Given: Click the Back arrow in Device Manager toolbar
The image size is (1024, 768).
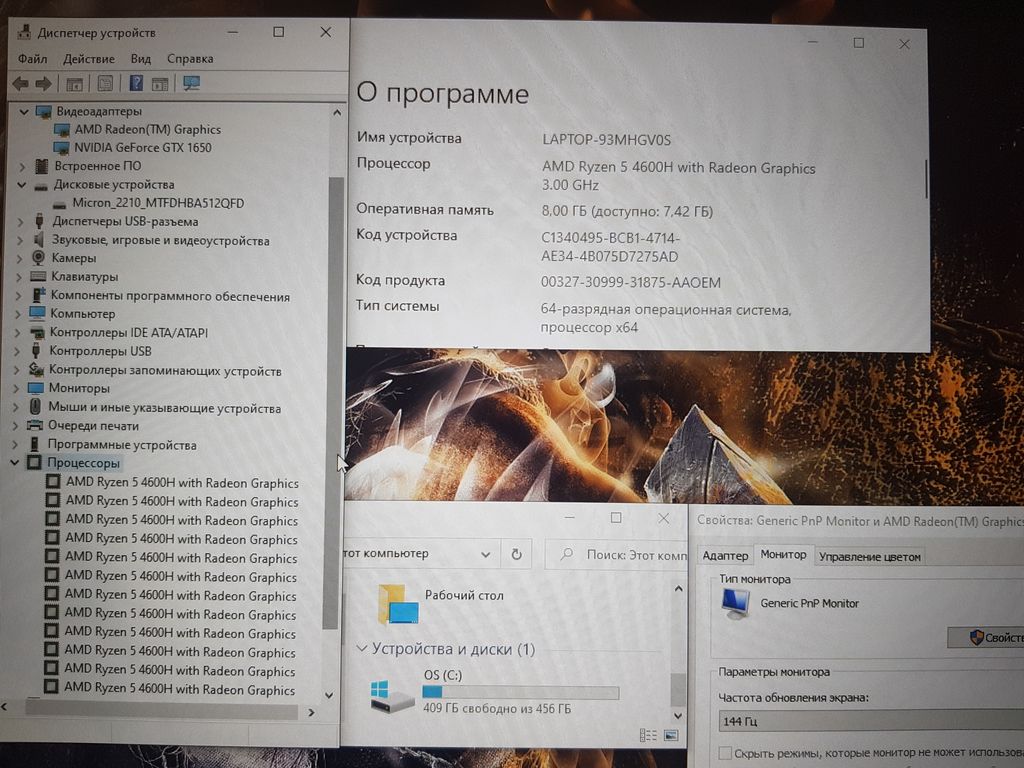Looking at the screenshot, I should coord(20,84).
